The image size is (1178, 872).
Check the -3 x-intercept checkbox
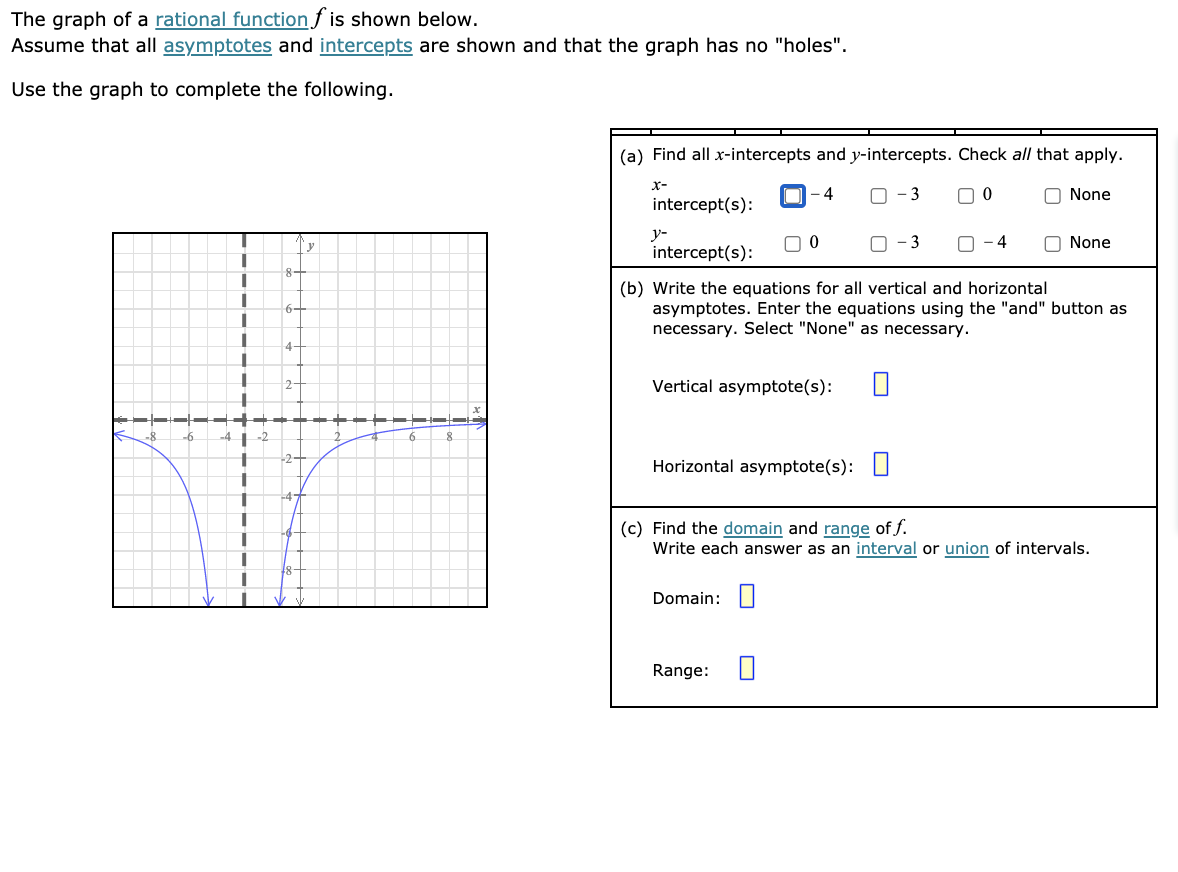(879, 195)
